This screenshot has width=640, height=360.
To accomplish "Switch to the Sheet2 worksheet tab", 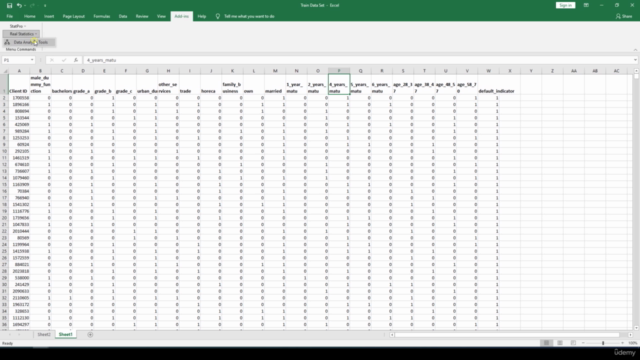I will pyautogui.click(x=44, y=335).
